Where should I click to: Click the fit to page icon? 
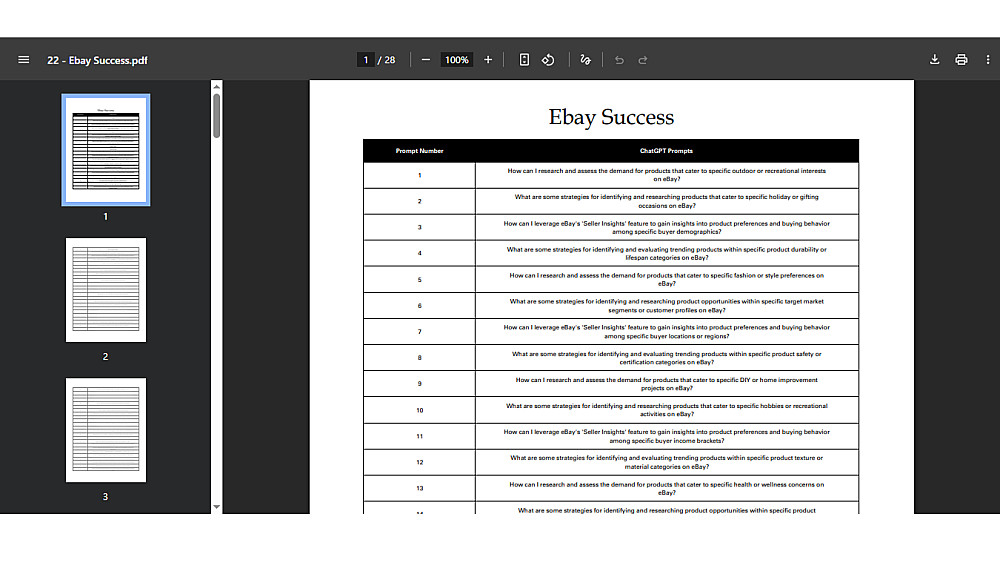coord(524,60)
